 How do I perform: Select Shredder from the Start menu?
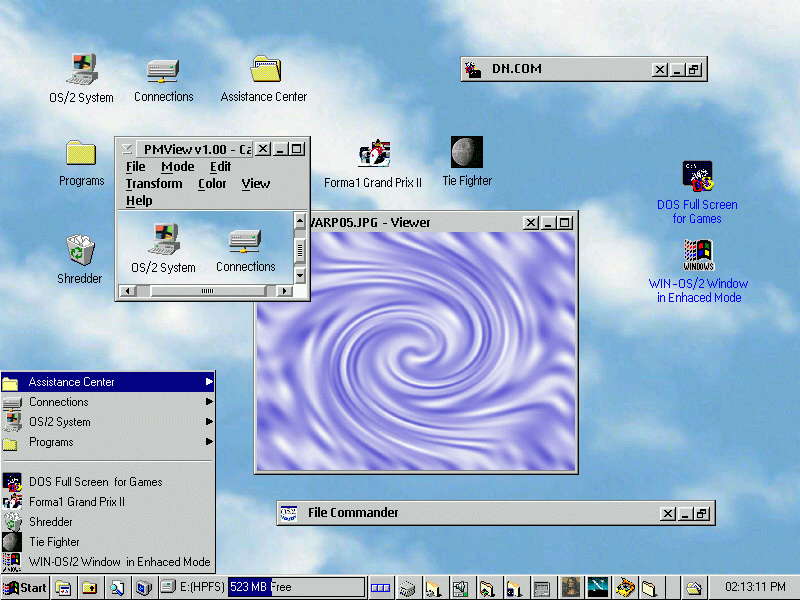50,522
